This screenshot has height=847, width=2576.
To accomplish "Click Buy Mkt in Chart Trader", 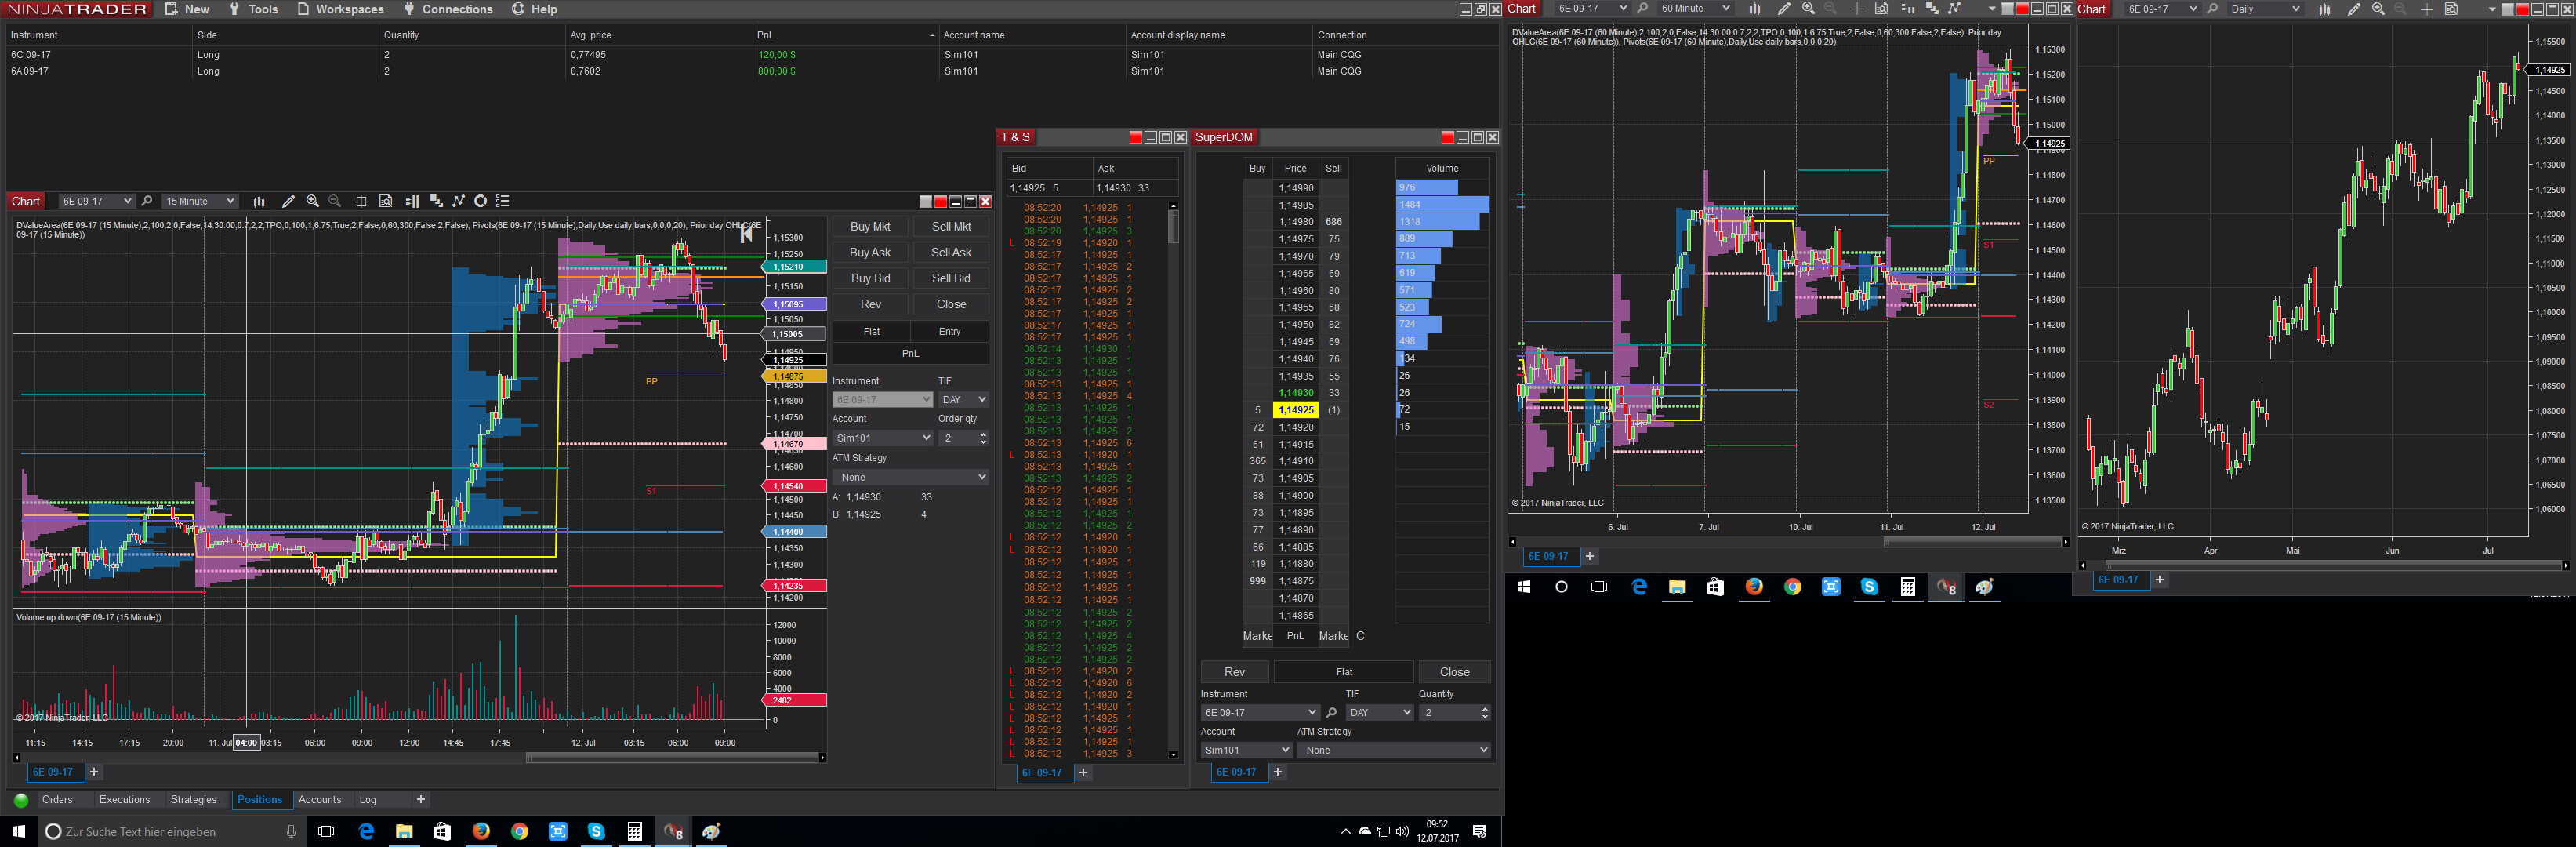I will 870,227.
